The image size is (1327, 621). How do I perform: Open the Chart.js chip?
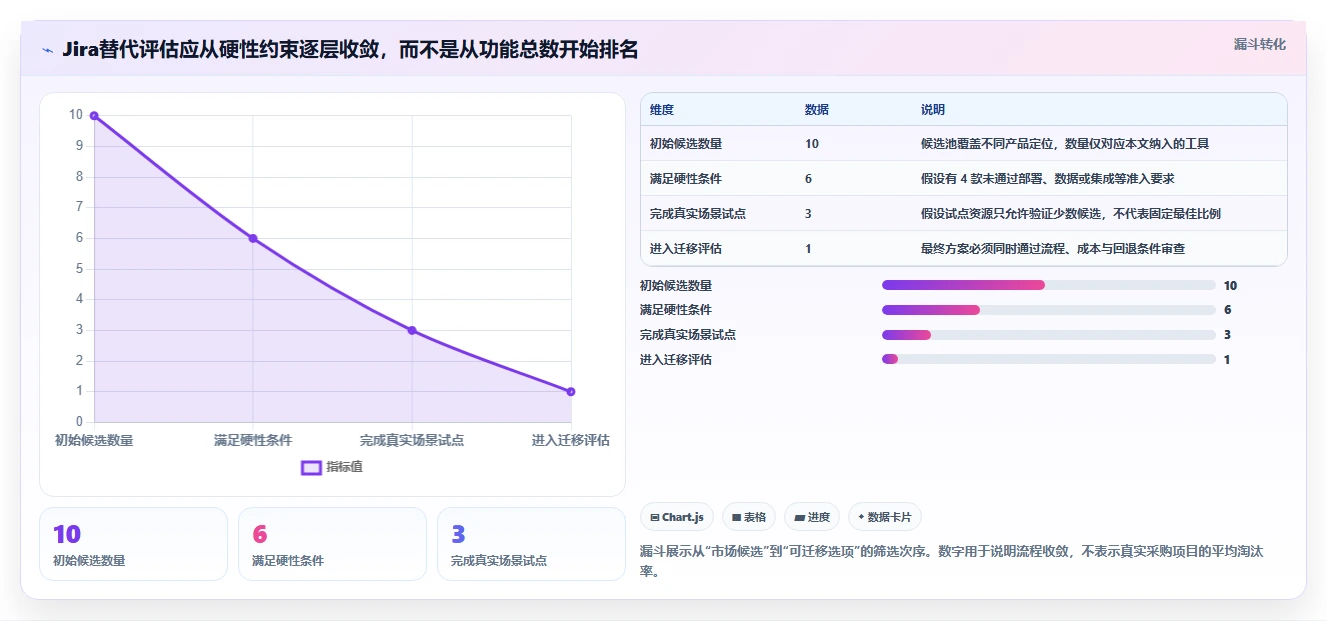[677, 517]
